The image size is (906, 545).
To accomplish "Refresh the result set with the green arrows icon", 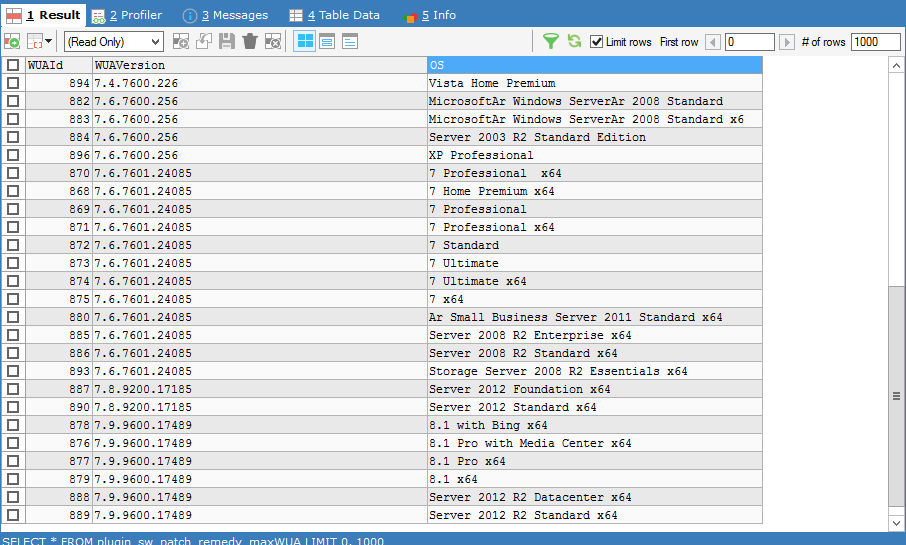I will [x=574, y=41].
